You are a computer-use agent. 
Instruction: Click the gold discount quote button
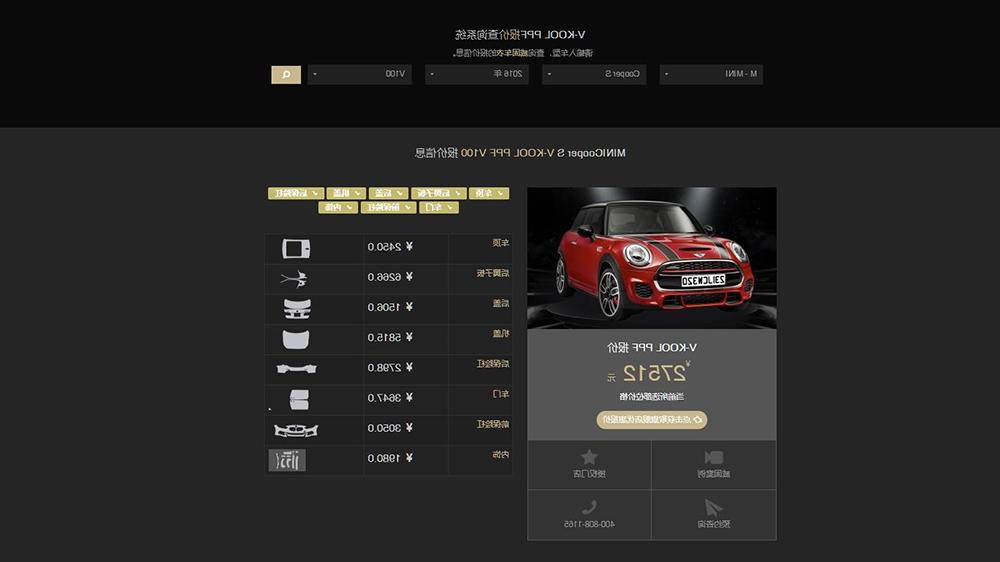[x=652, y=420]
